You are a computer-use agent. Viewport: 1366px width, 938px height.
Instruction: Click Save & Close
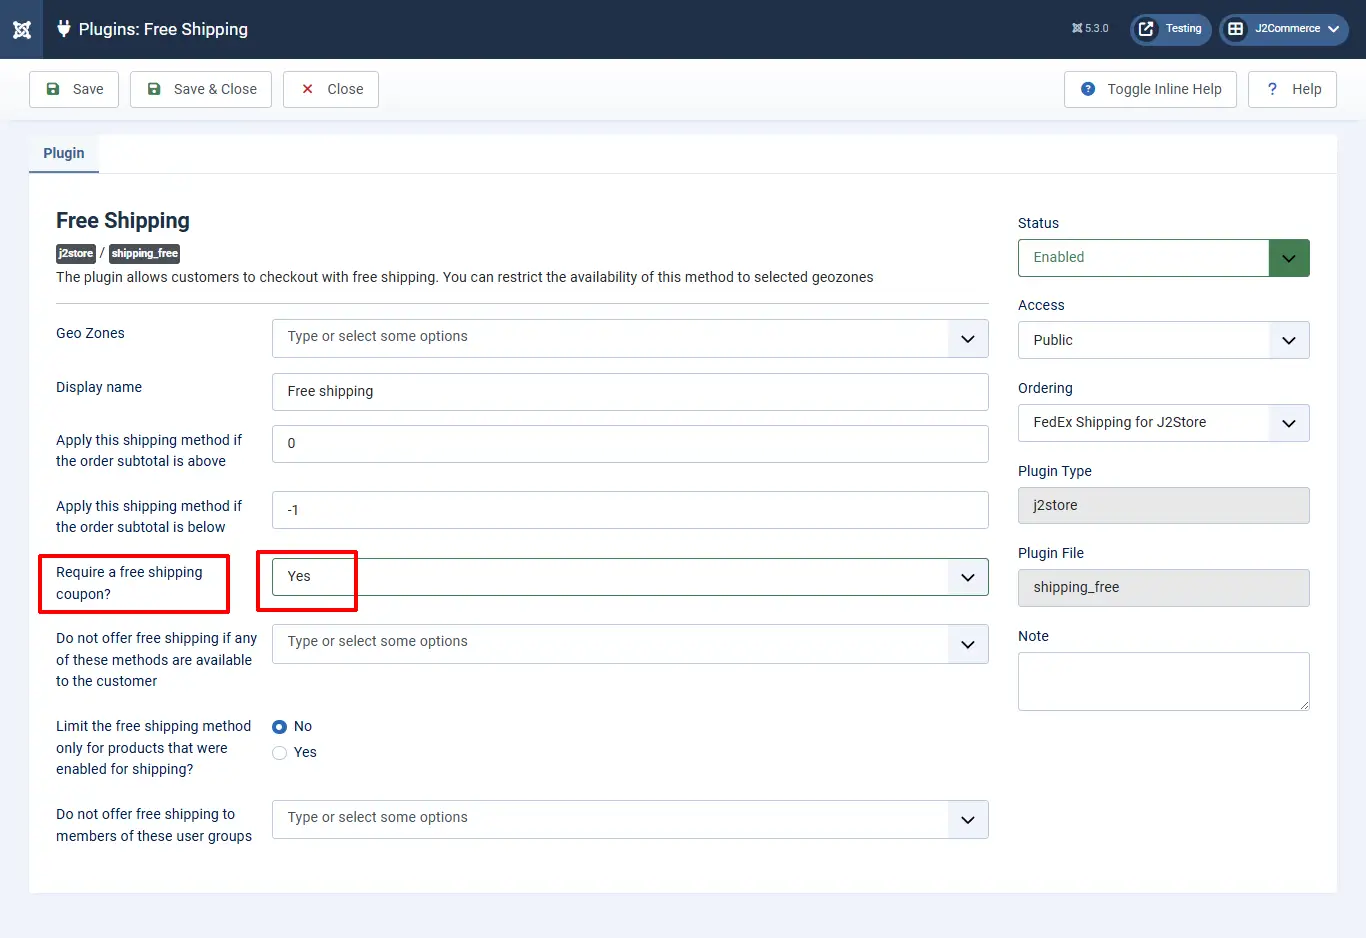click(x=201, y=89)
